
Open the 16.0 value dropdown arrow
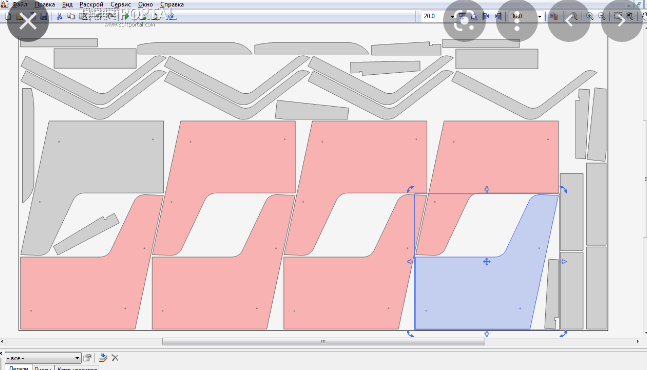[x=540, y=16]
